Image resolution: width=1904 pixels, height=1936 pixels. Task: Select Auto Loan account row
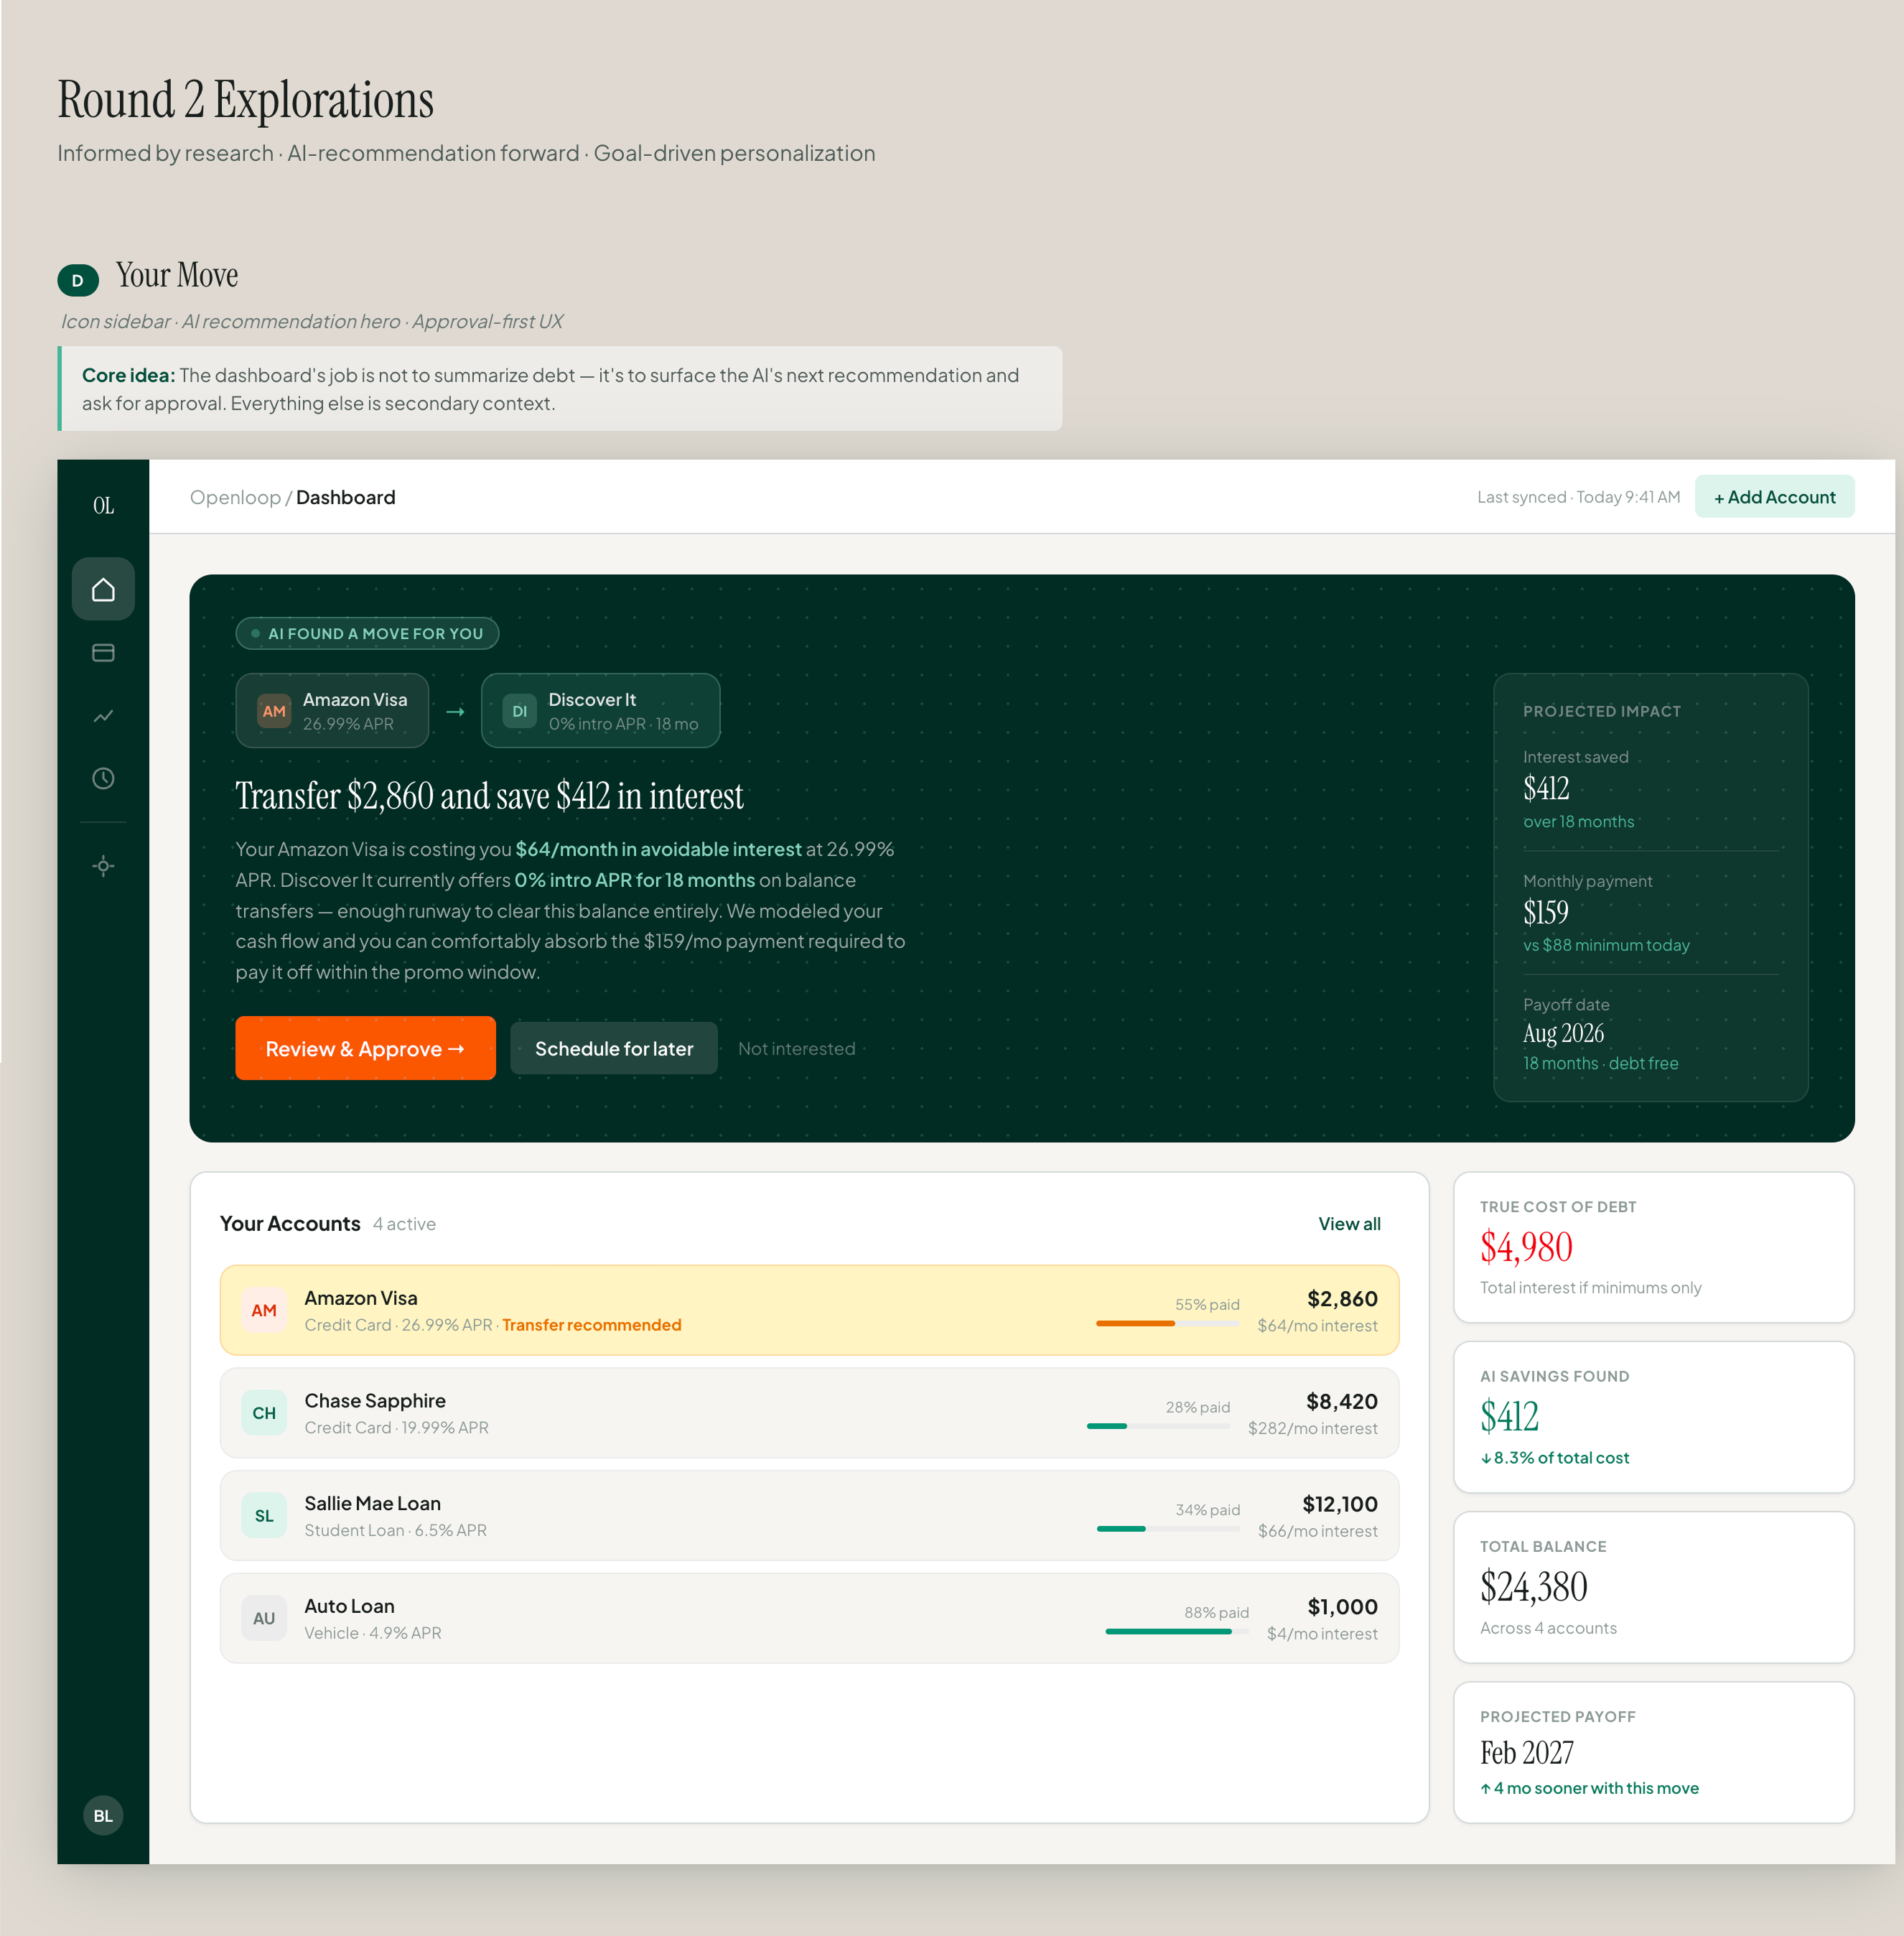pos(809,1619)
